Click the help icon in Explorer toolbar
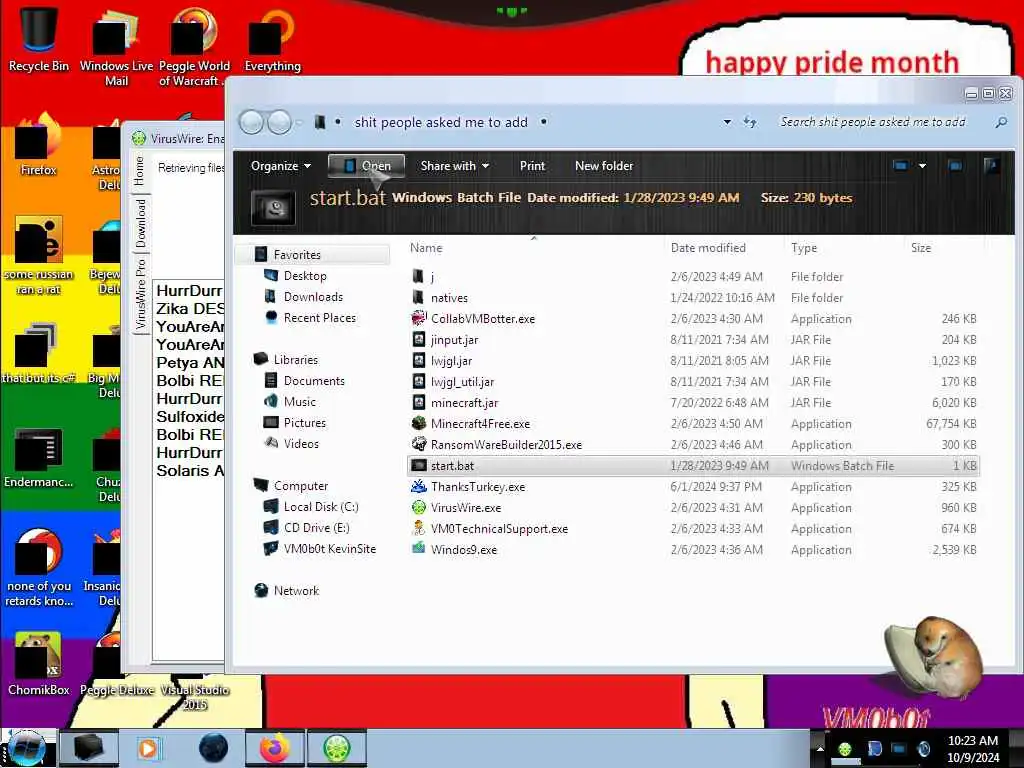Screen dimensions: 1024x768 991,166
